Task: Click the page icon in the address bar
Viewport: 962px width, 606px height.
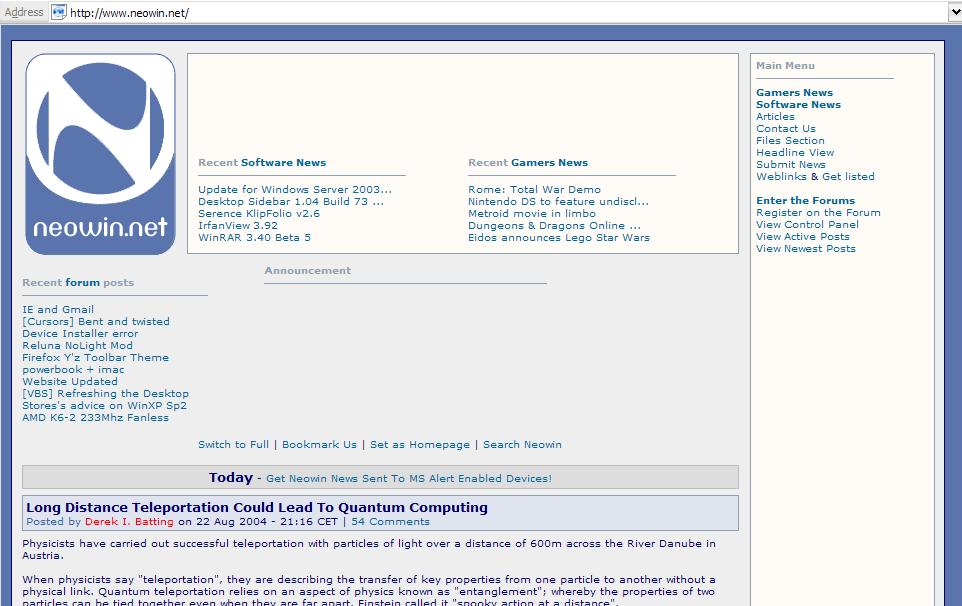Action: pyautogui.click(x=58, y=12)
